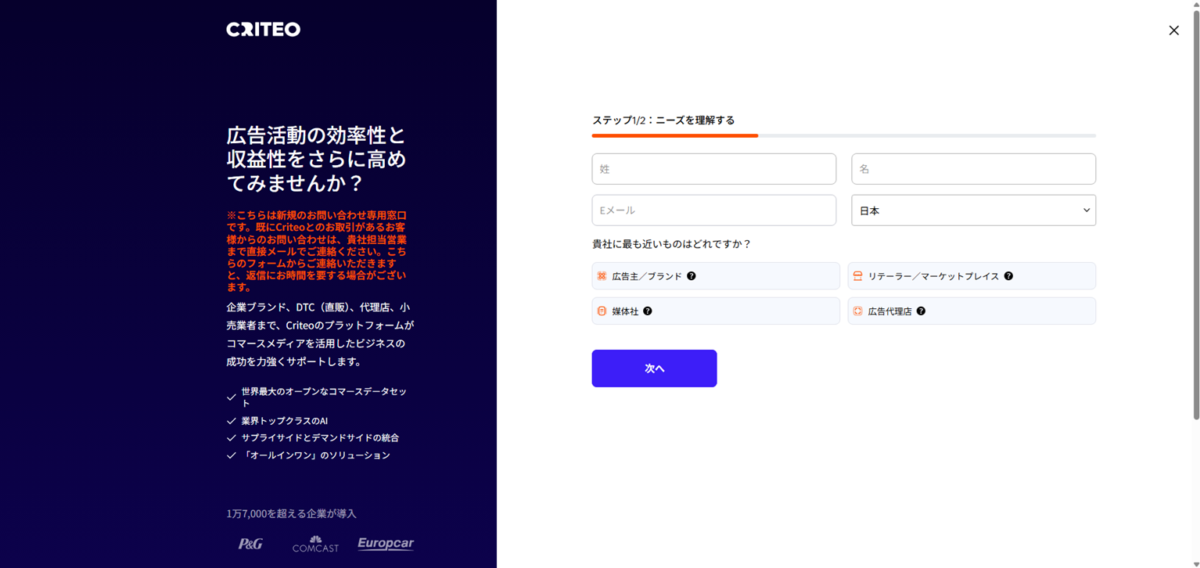Click the Europcar logo
1200x568 pixels.
pos(385,544)
